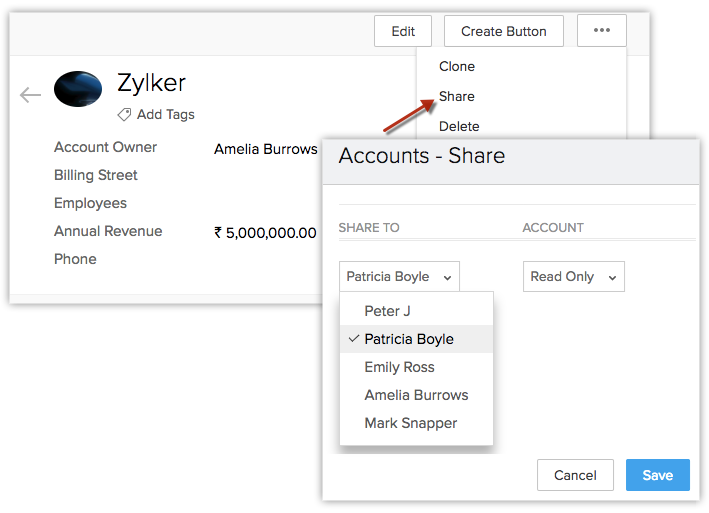Choose Mark Snapper from the list

coord(410,423)
